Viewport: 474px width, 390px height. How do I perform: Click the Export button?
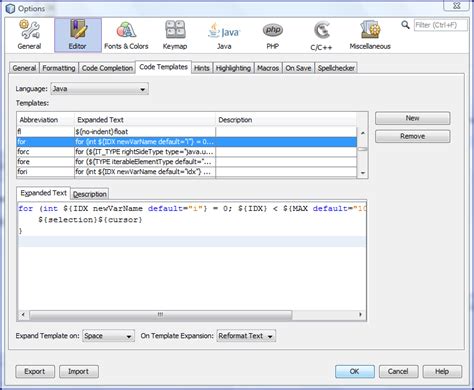tap(35, 371)
